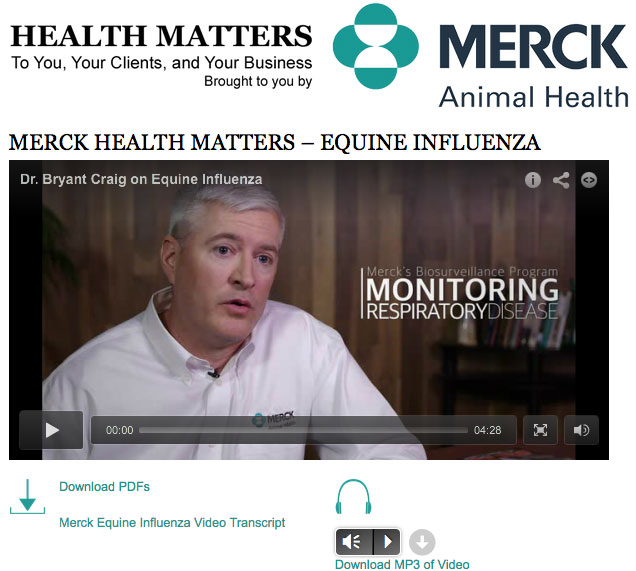This screenshot has height=571, width=636.
Task: Seek along the video progress bar
Action: [303, 430]
